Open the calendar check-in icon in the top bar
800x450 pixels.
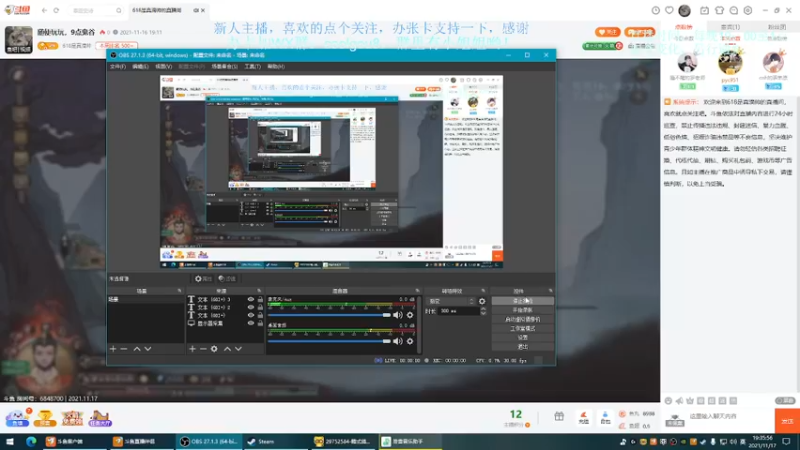click(704, 10)
